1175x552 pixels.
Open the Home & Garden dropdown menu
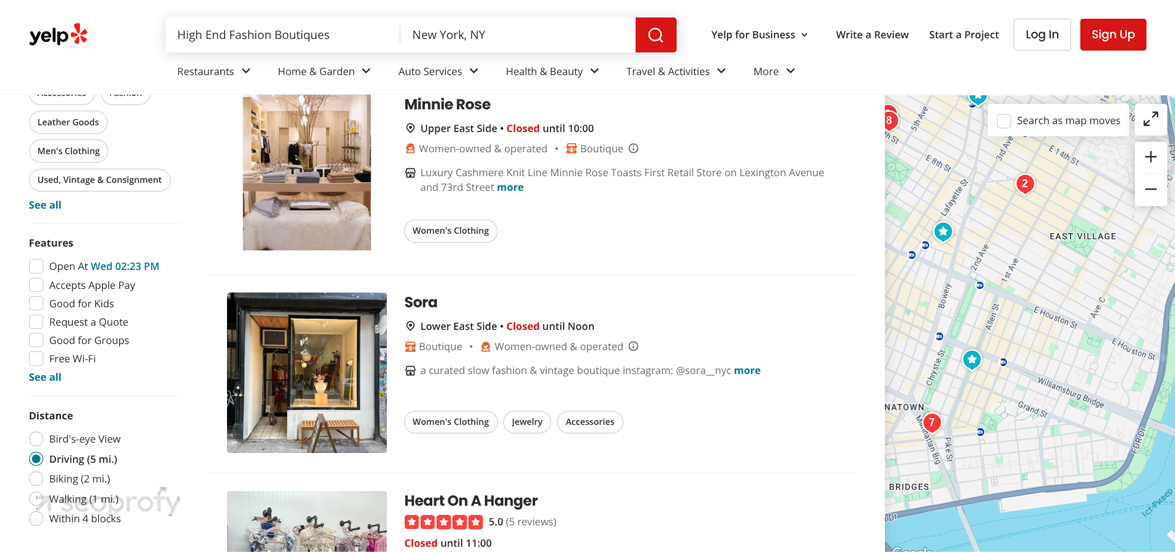324,71
